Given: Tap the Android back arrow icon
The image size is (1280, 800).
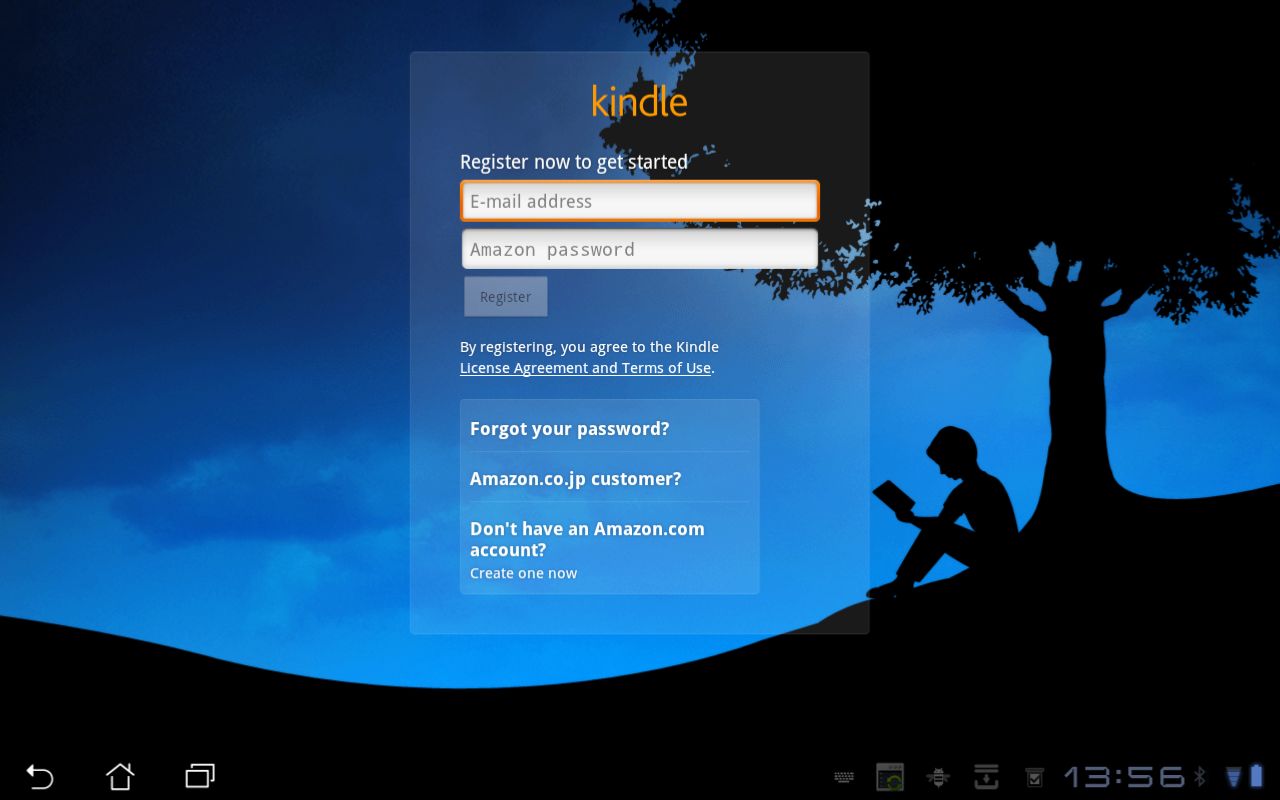Looking at the screenshot, I should (x=39, y=776).
